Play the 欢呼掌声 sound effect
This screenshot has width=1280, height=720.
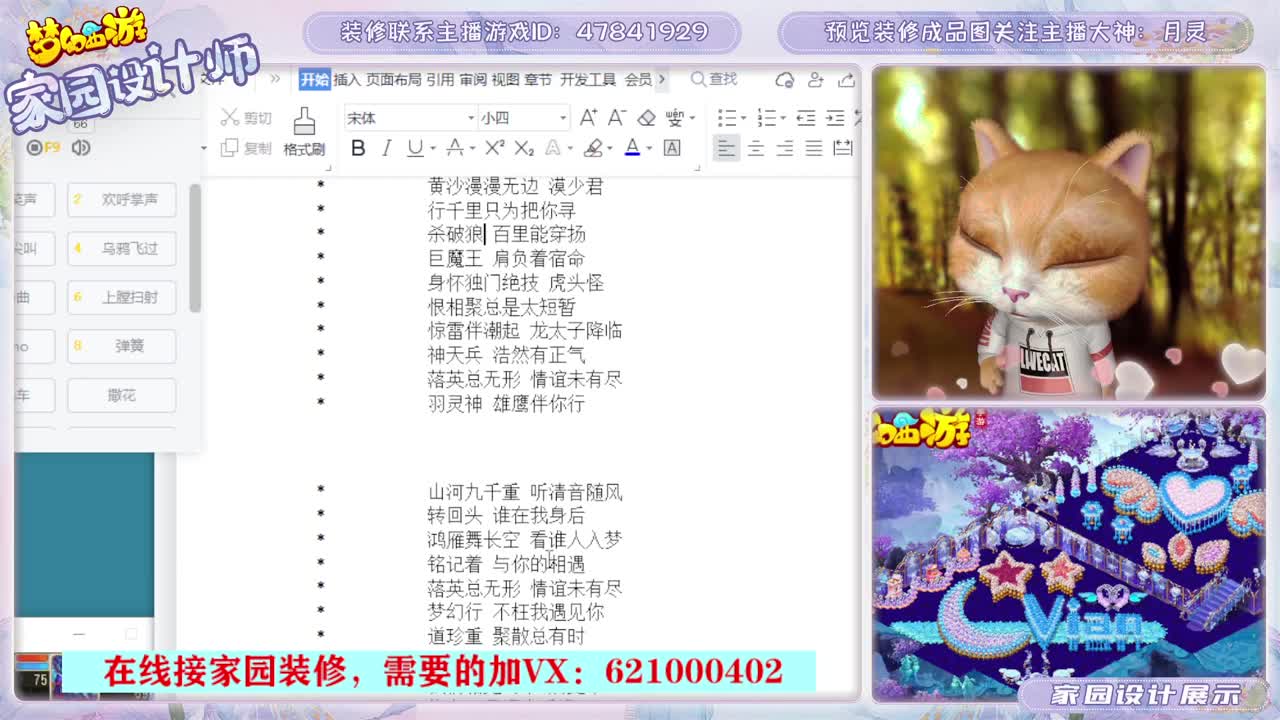tap(122, 200)
